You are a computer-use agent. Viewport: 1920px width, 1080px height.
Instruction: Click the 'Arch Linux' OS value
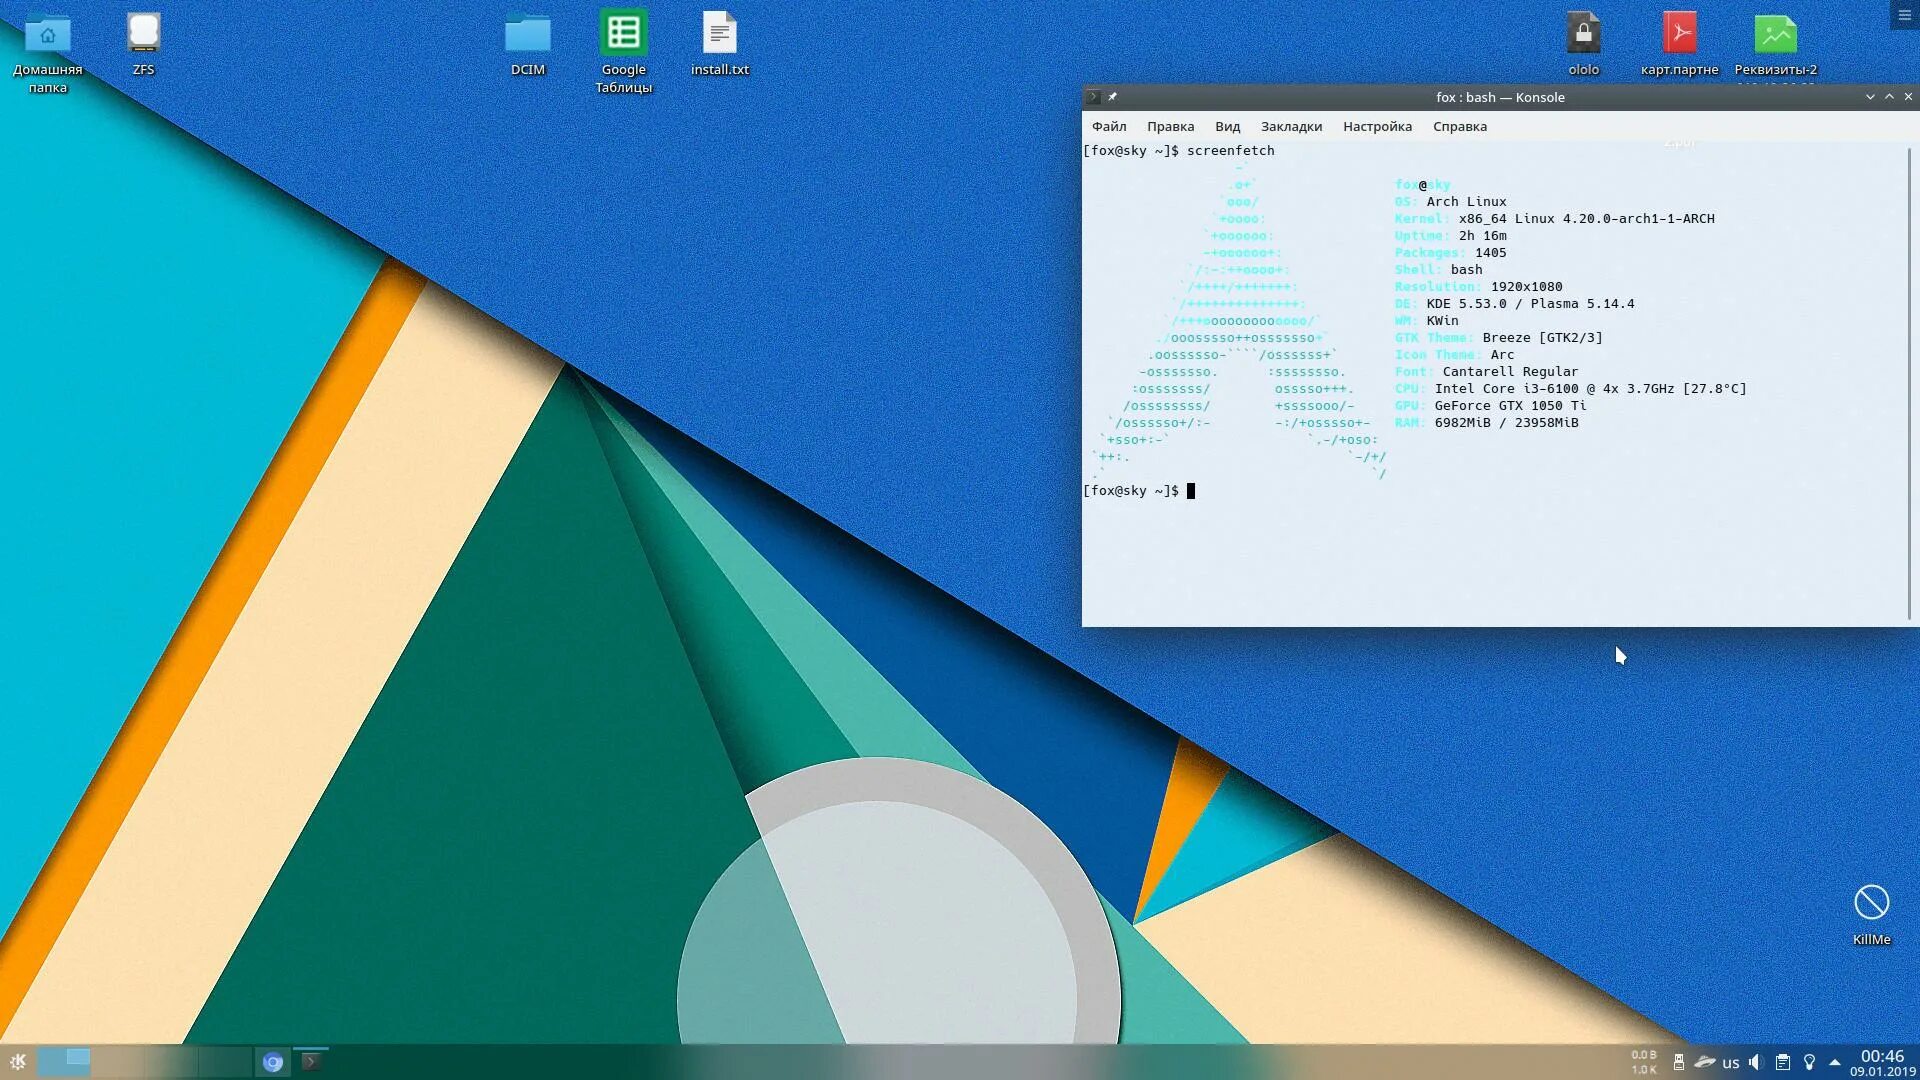tap(1466, 202)
